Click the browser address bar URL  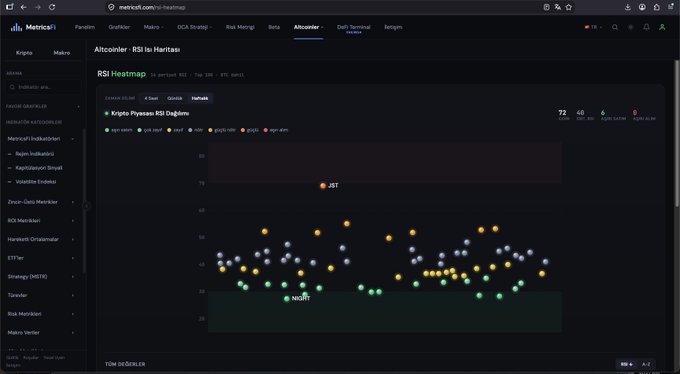pyautogui.click(x=152, y=7)
